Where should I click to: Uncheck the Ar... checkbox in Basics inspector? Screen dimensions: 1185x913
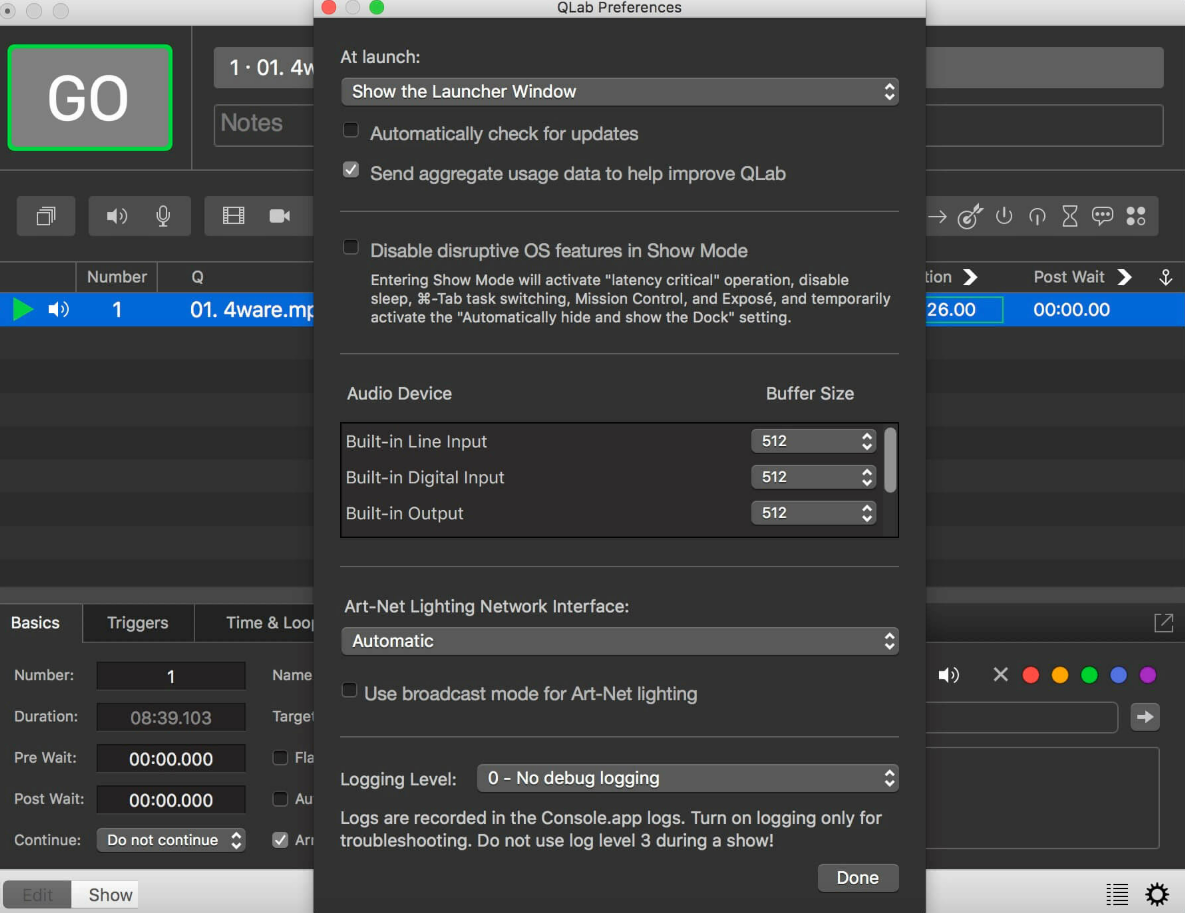tap(280, 840)
